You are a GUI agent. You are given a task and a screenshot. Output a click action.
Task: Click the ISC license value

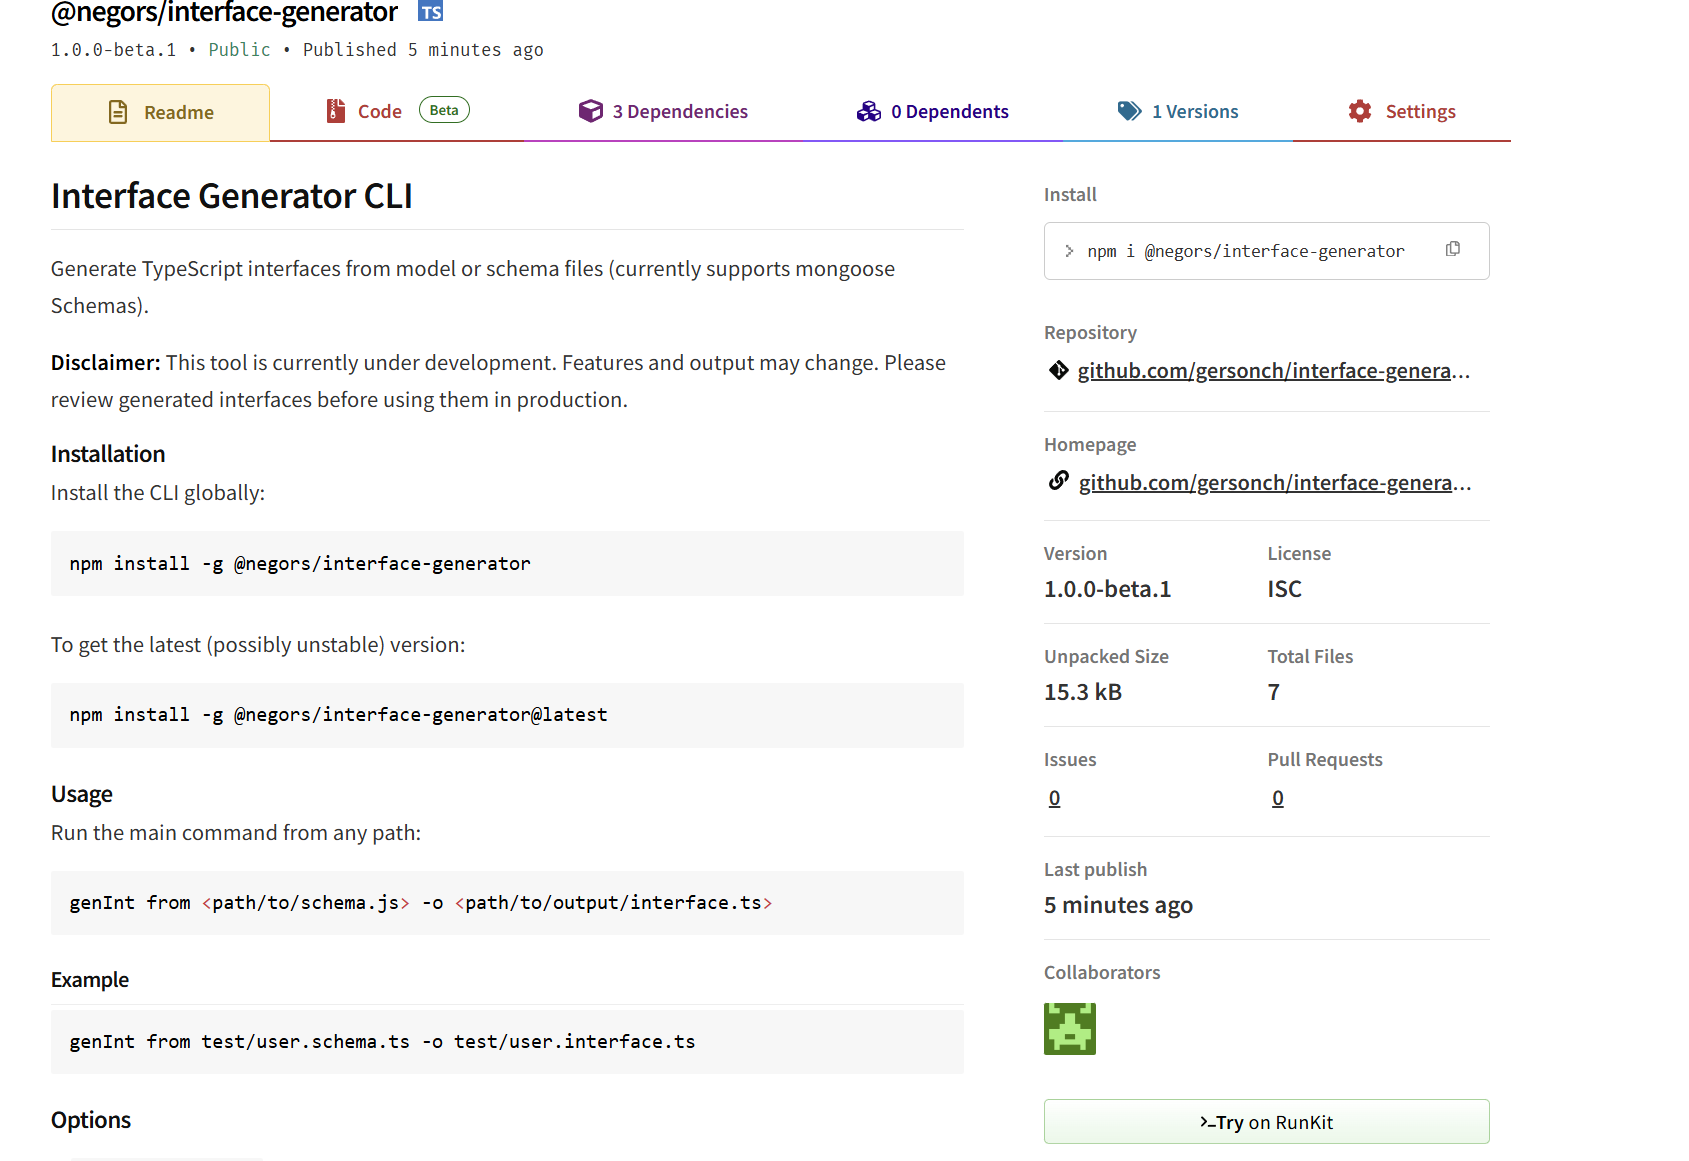[x=1284, y=589]
